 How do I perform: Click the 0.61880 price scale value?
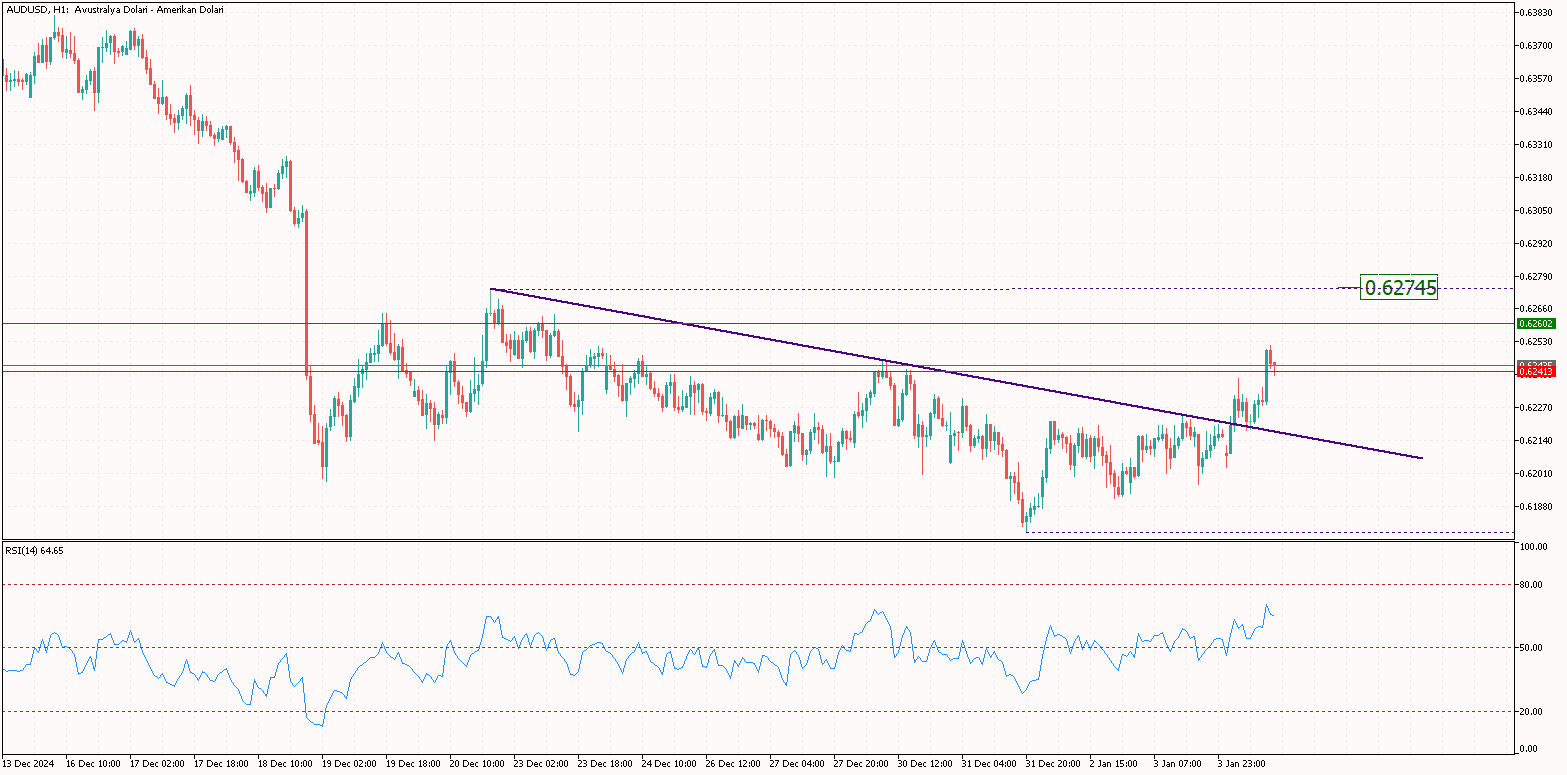[x=1536, y=506]
